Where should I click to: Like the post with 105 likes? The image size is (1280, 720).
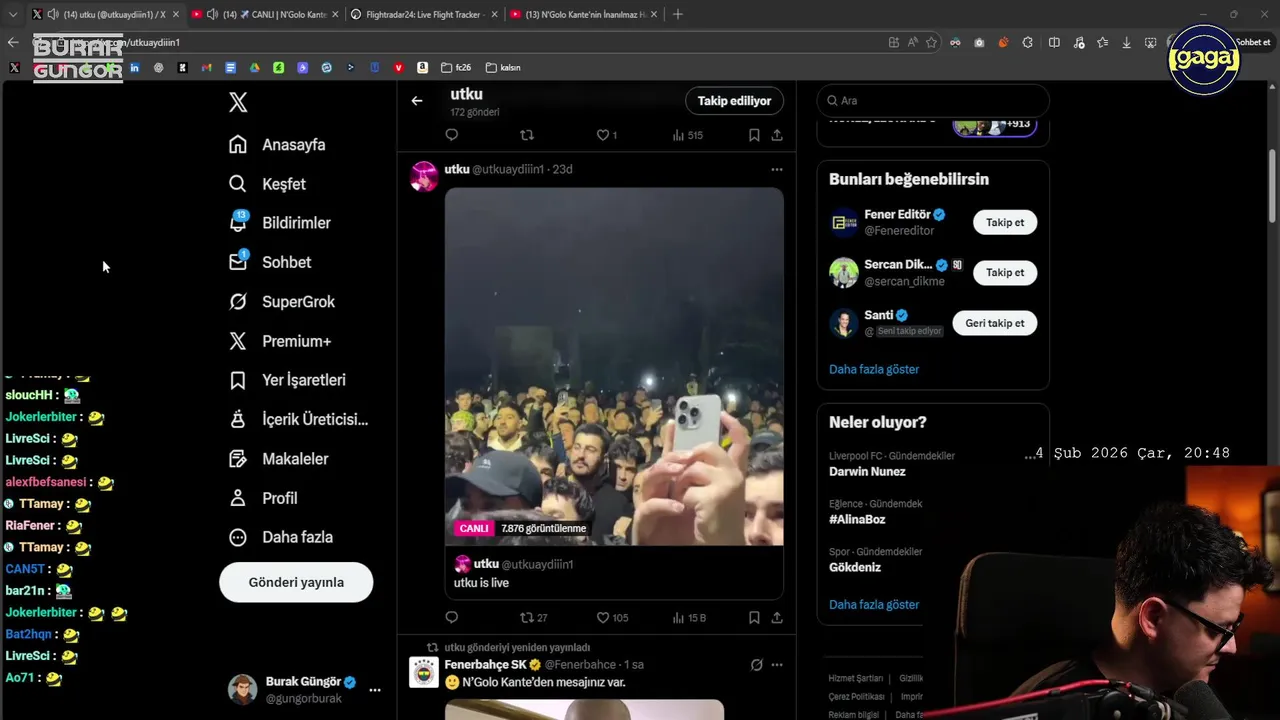click(612, 618)
